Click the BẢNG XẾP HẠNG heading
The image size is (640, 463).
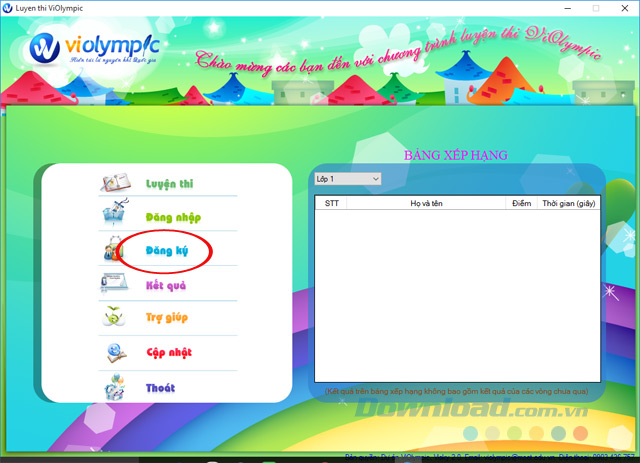[x=456, y=155]
